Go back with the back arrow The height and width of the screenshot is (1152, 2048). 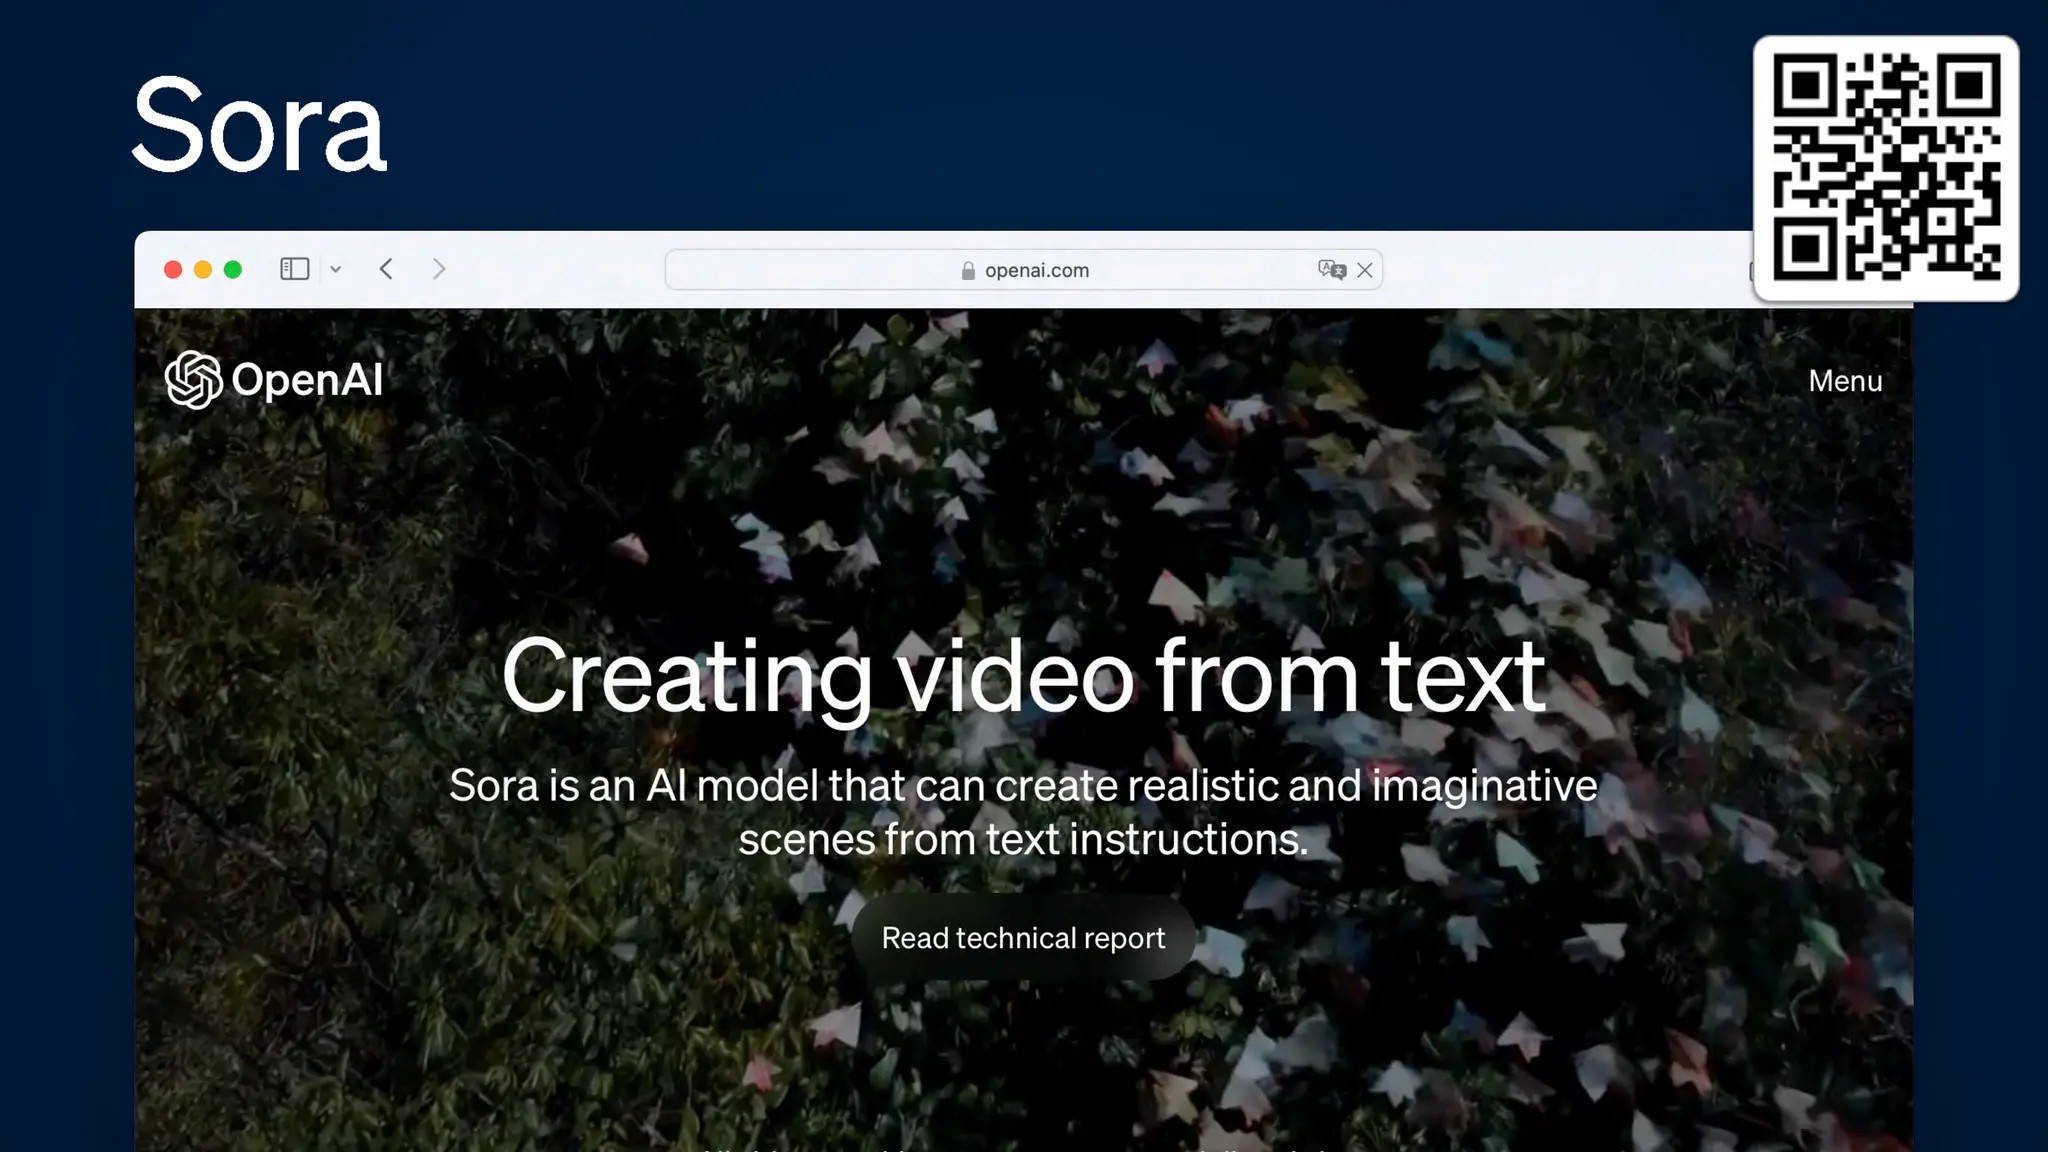[387, 269]
